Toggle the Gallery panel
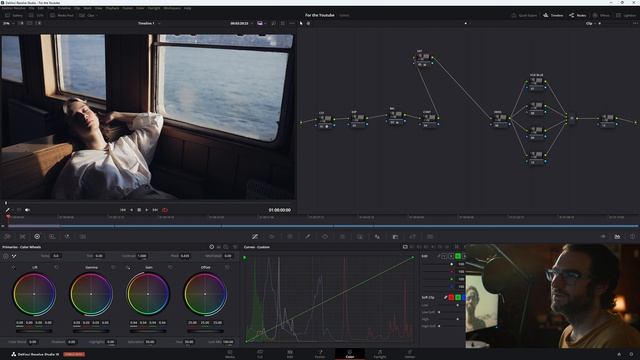640x360 pixels. click(14, 15)
